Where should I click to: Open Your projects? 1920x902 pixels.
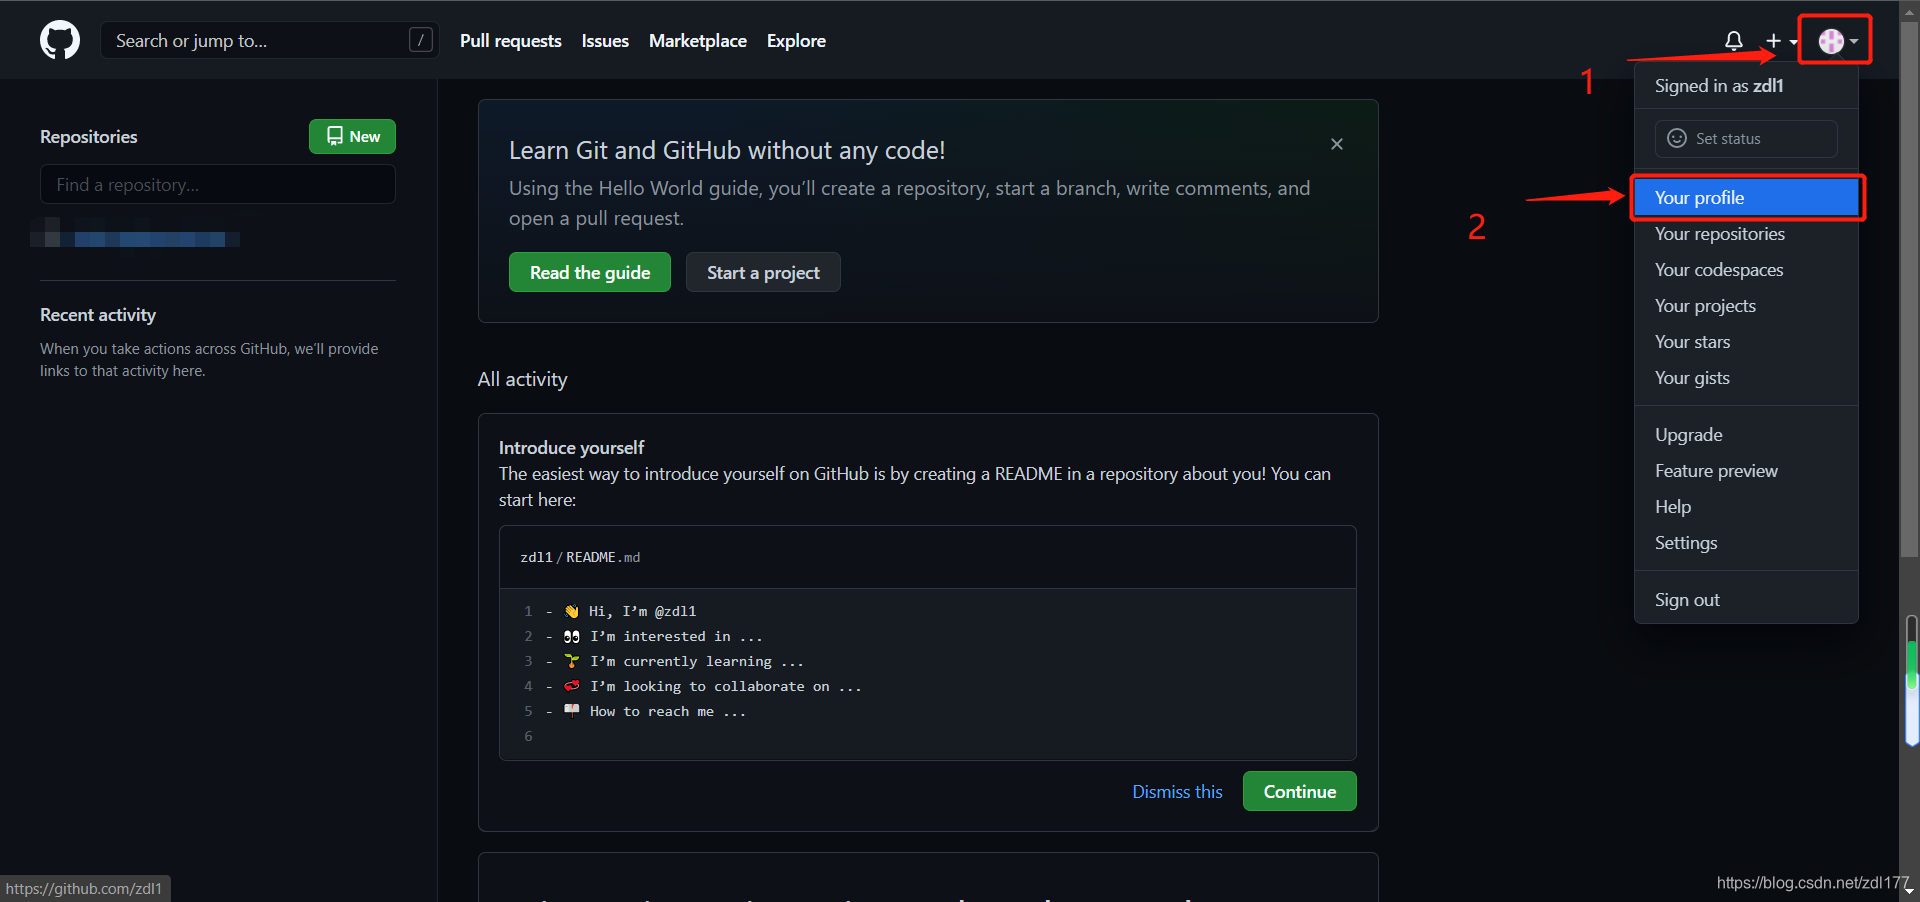click(1746, 306)
